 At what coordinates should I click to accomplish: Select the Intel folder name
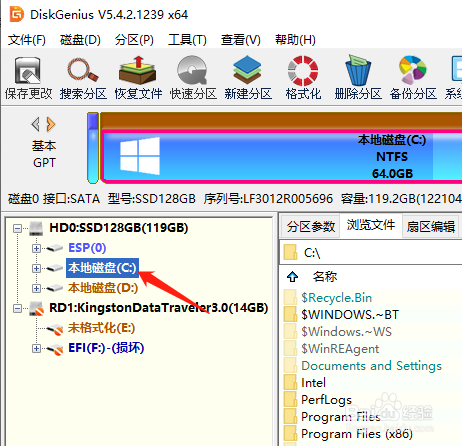click(313, 382)
